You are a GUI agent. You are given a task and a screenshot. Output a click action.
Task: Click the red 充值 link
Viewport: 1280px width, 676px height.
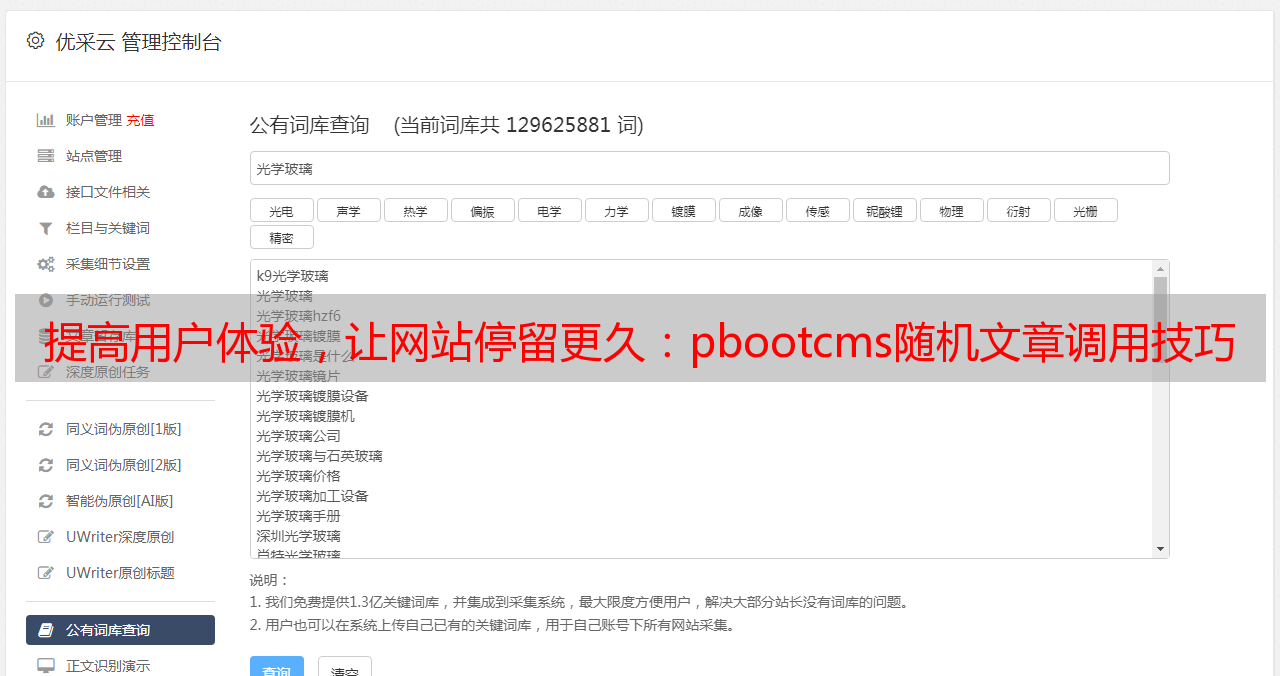point(140,120)
